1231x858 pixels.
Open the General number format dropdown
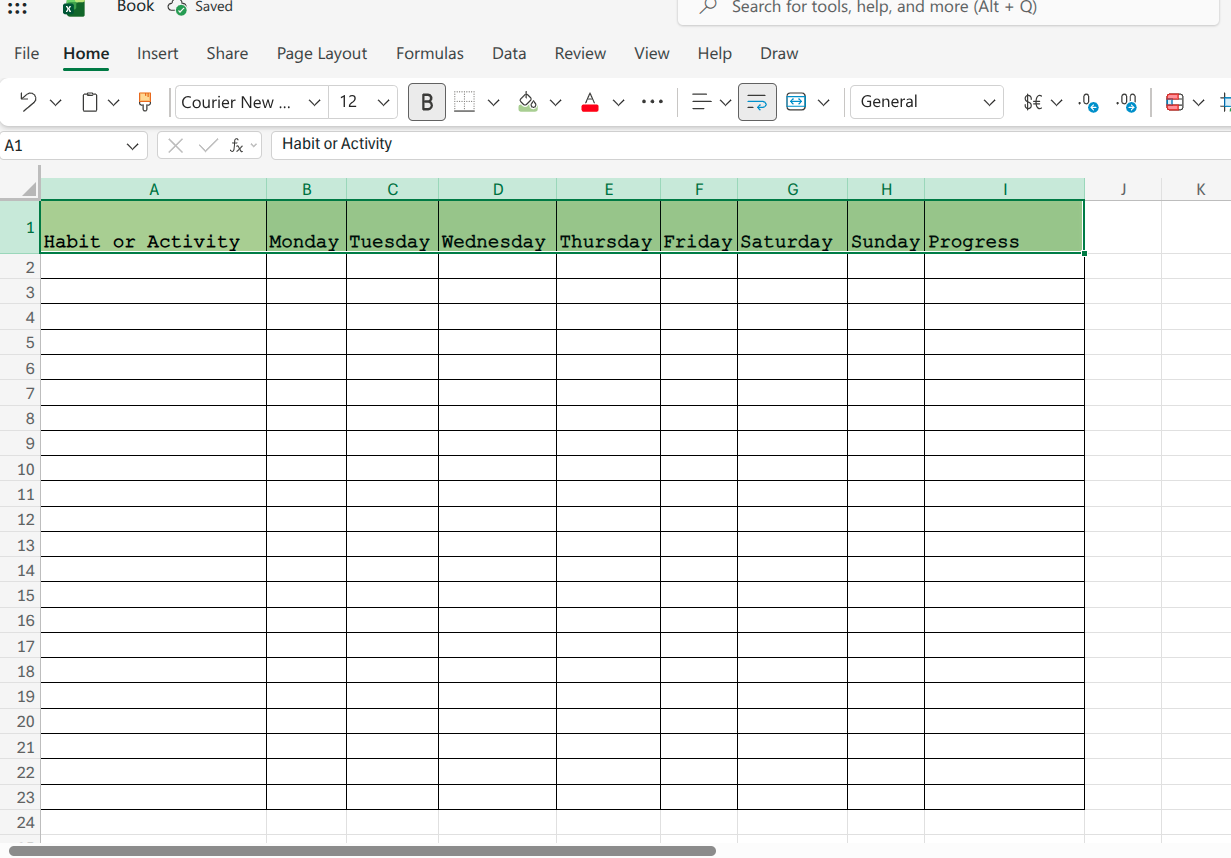[927, 102]
